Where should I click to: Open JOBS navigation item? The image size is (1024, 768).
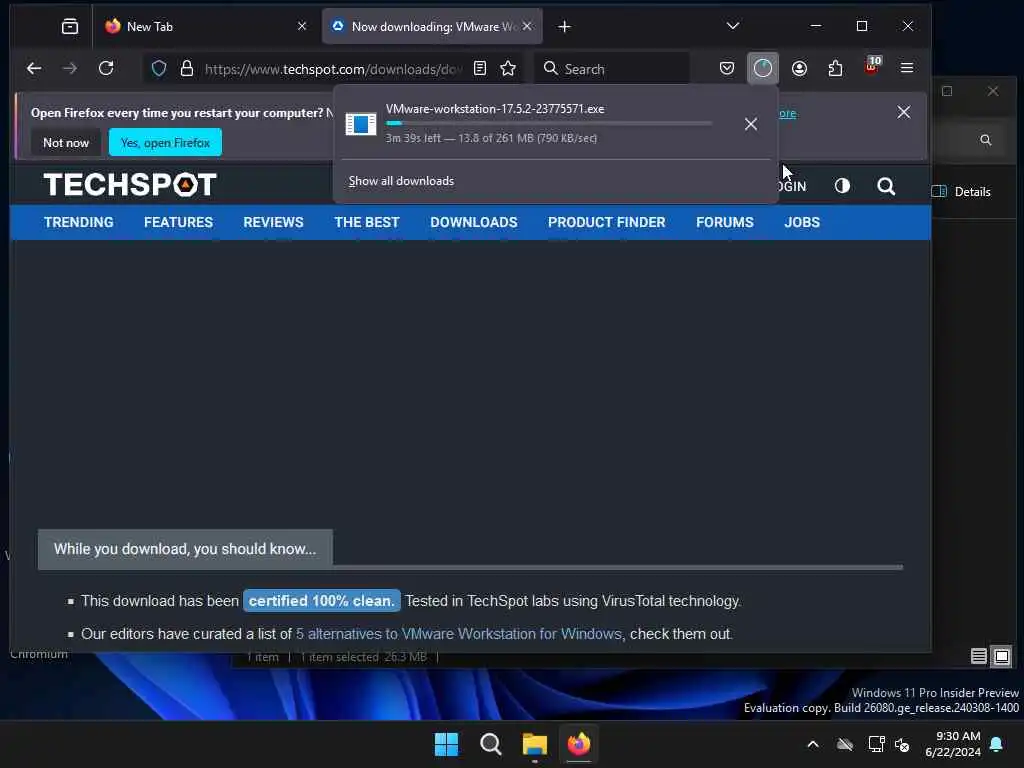(x=801, y=222)
